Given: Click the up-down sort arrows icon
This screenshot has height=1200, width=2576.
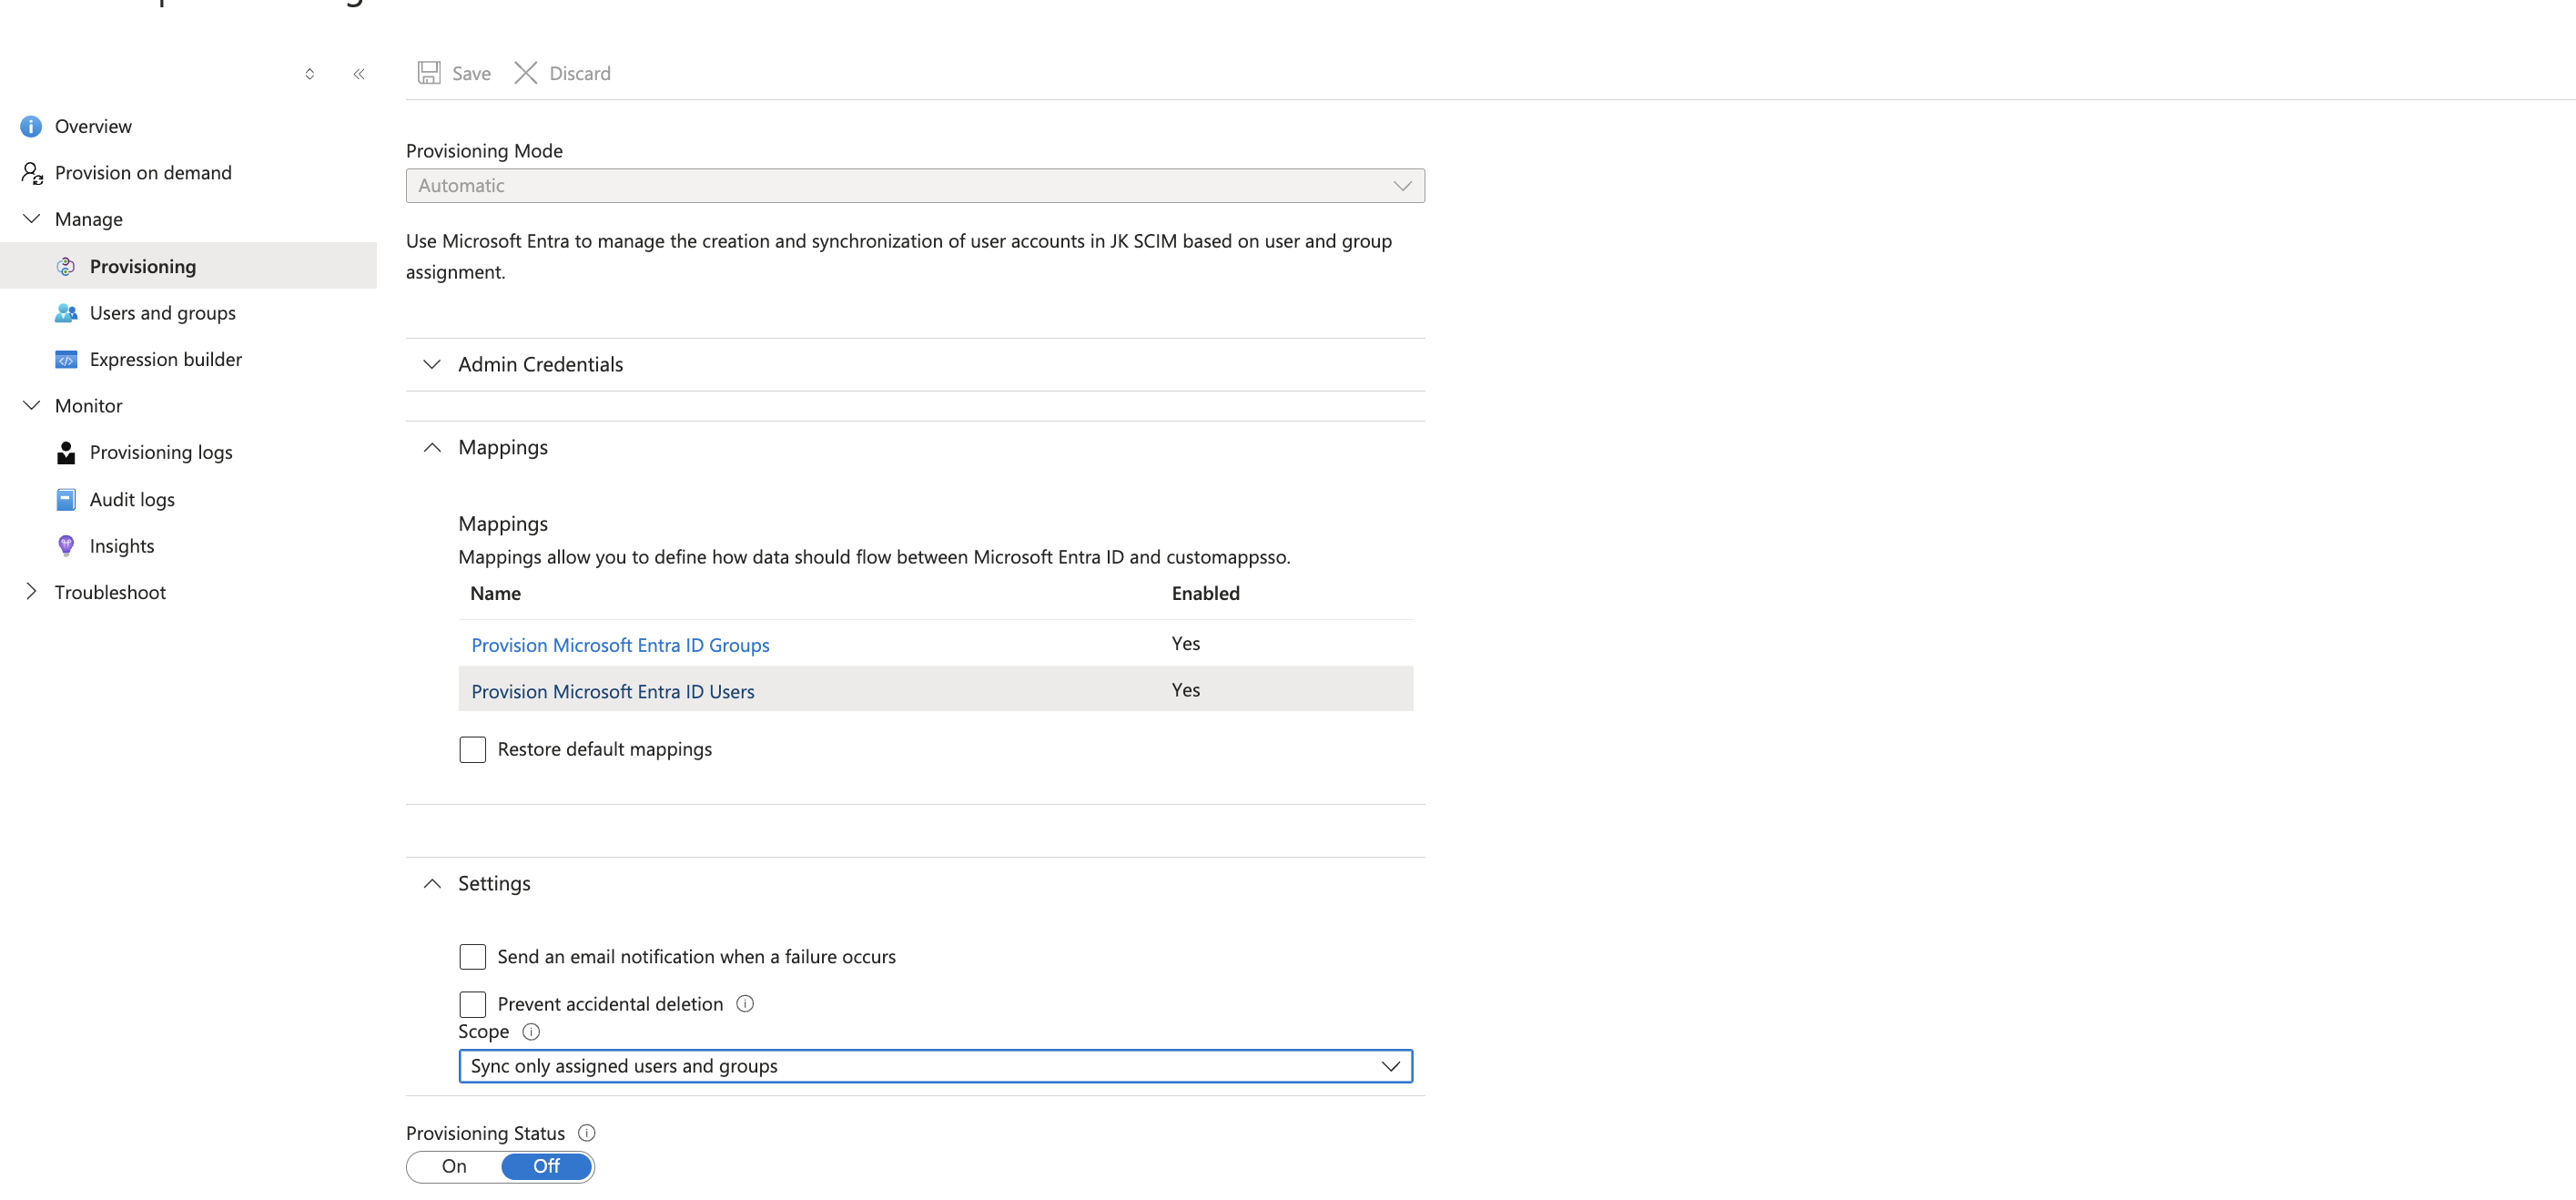Looking at the screenshot, I should [x=310, y=74].
